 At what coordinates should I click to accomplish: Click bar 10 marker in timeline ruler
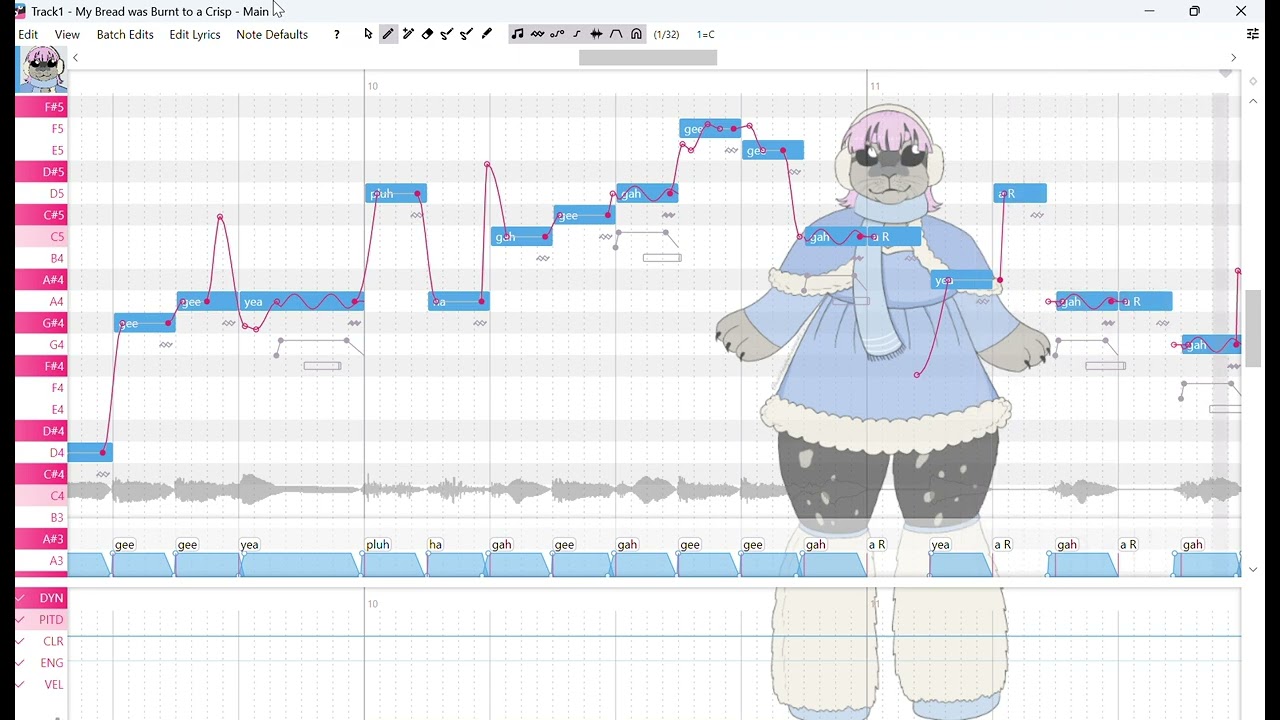(x=372, y=86)
